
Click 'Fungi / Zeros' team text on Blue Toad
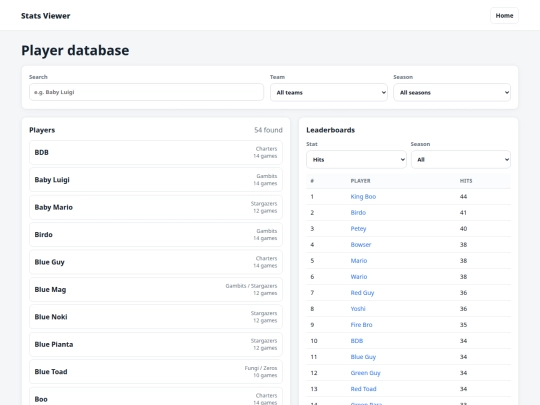click(261, 368)
